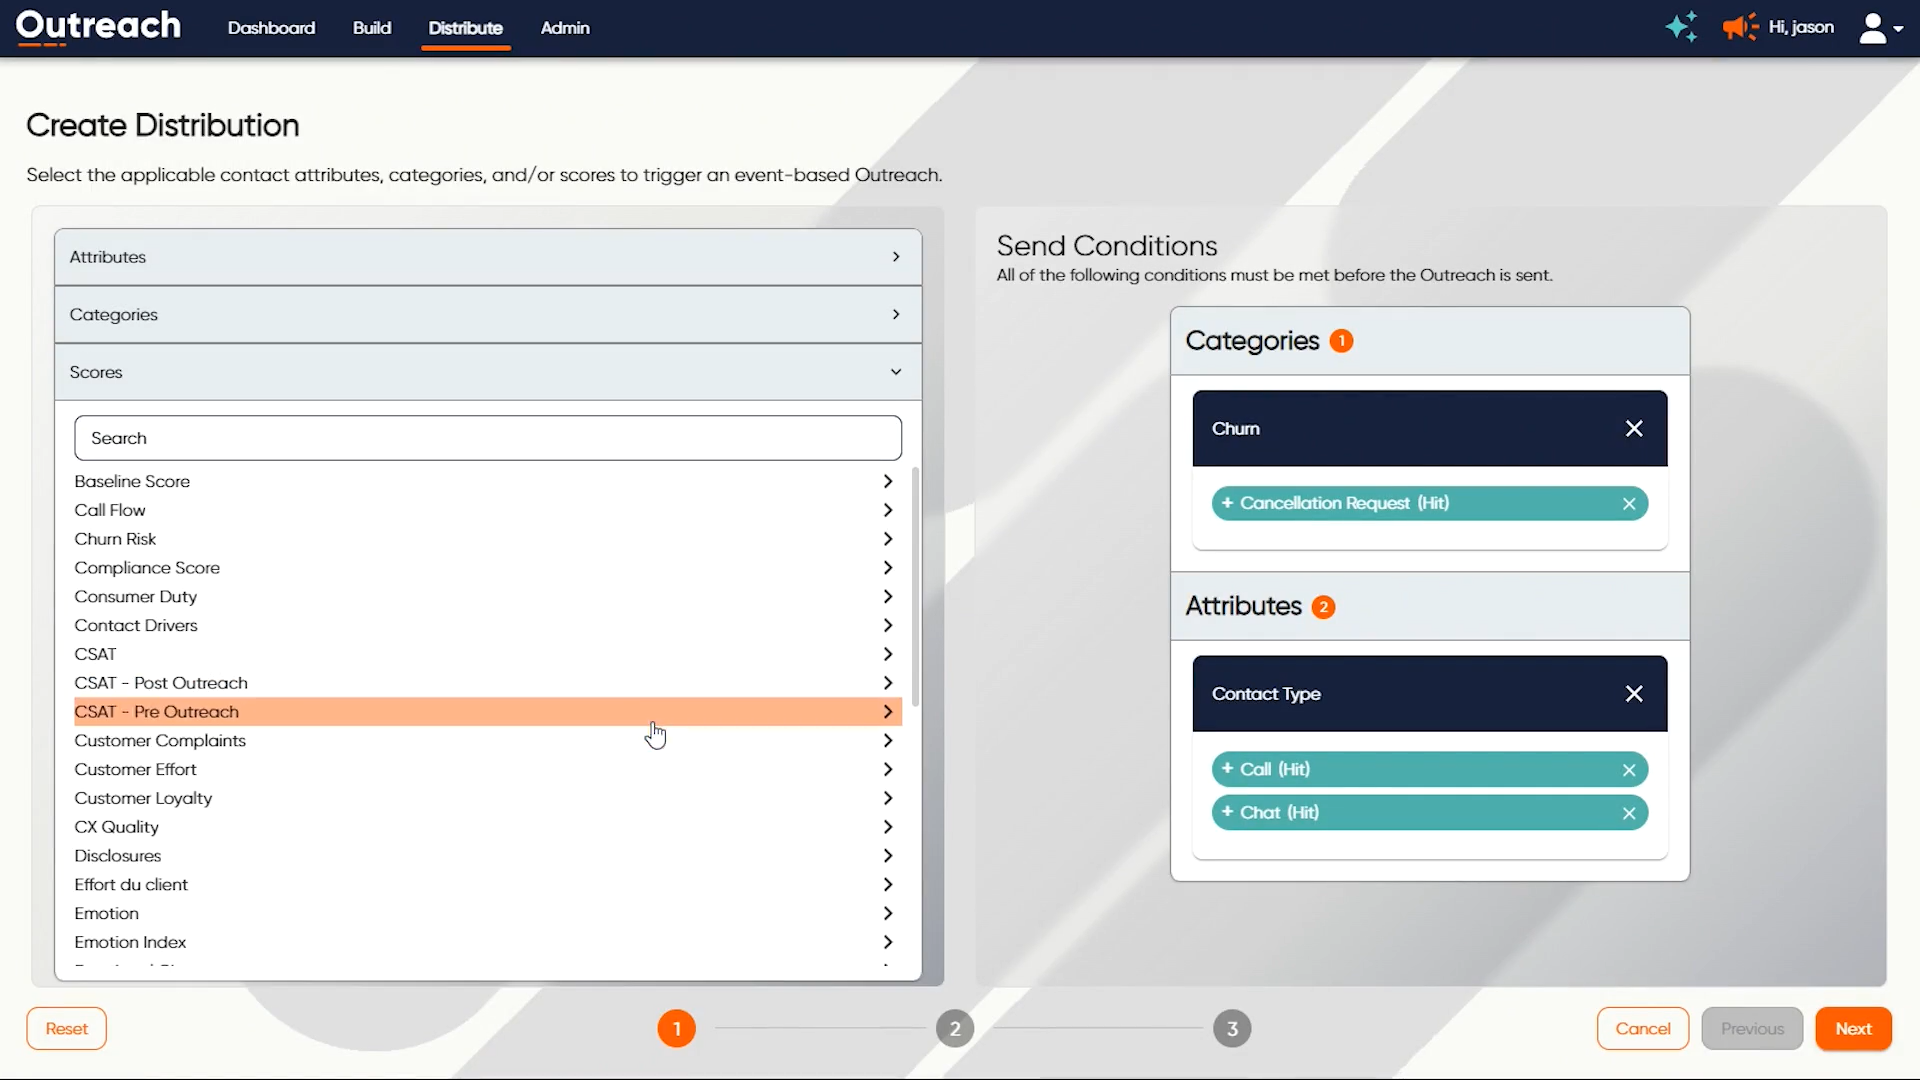Open the AI sparkle assistant icon
This screenshot has height=1080, width=1920.
[1681, 27]
